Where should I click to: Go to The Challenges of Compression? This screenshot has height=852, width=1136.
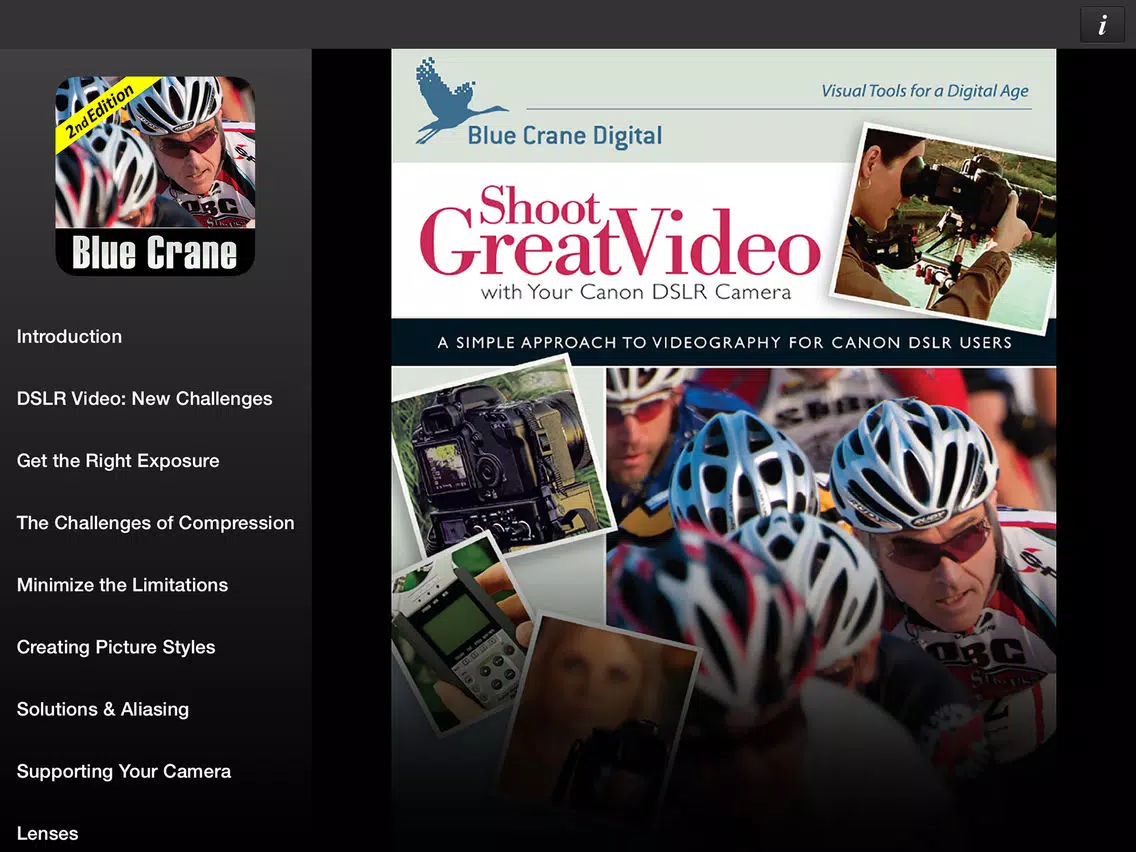click(156, 522)
